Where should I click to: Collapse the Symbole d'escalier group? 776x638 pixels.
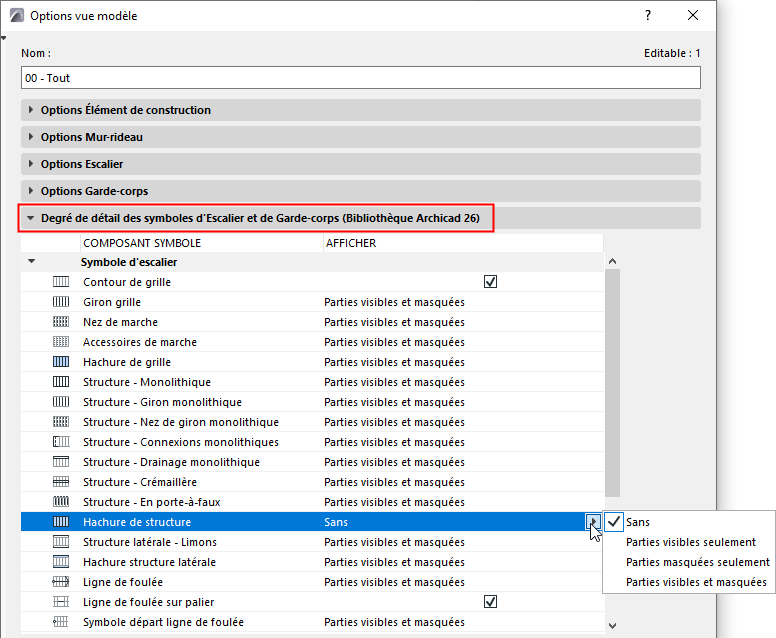point(32,261)
